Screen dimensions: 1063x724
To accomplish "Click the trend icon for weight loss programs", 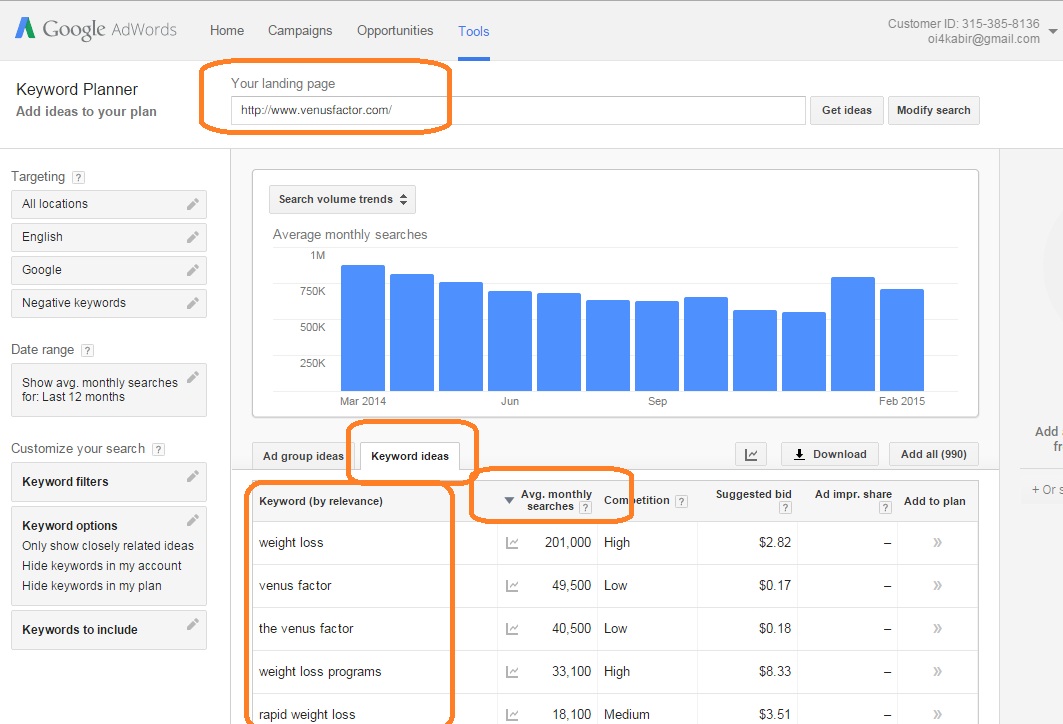I will pyautogui.click(x=512, y=672).
